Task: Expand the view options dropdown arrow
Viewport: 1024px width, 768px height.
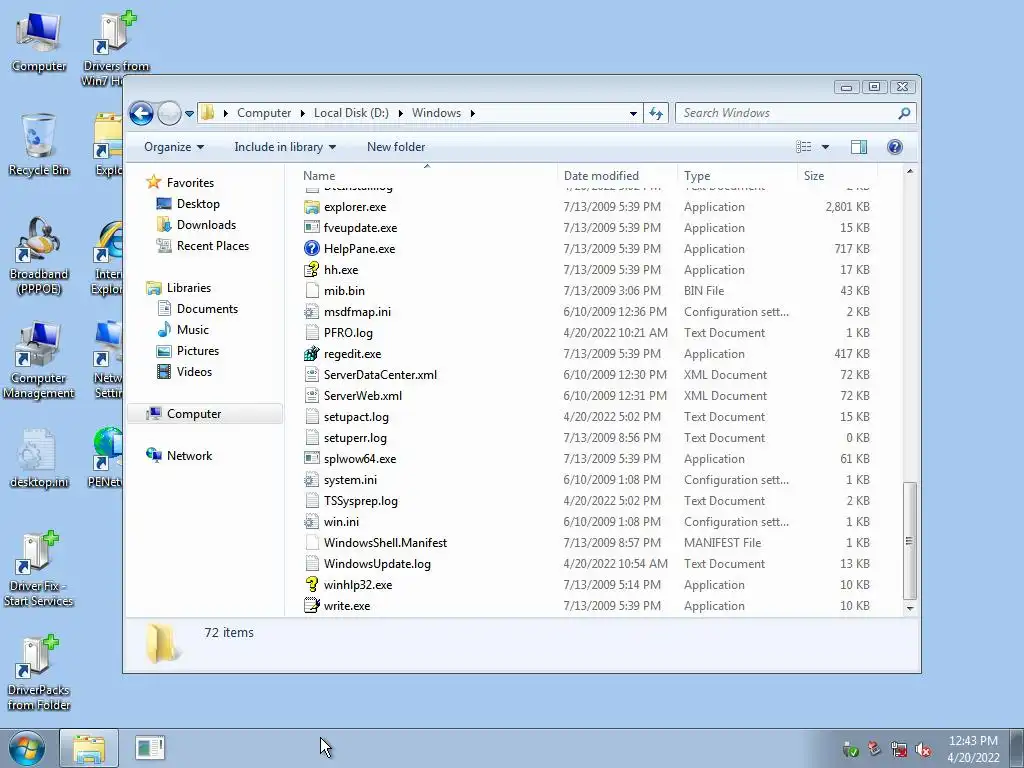Action: click(825, 147)
